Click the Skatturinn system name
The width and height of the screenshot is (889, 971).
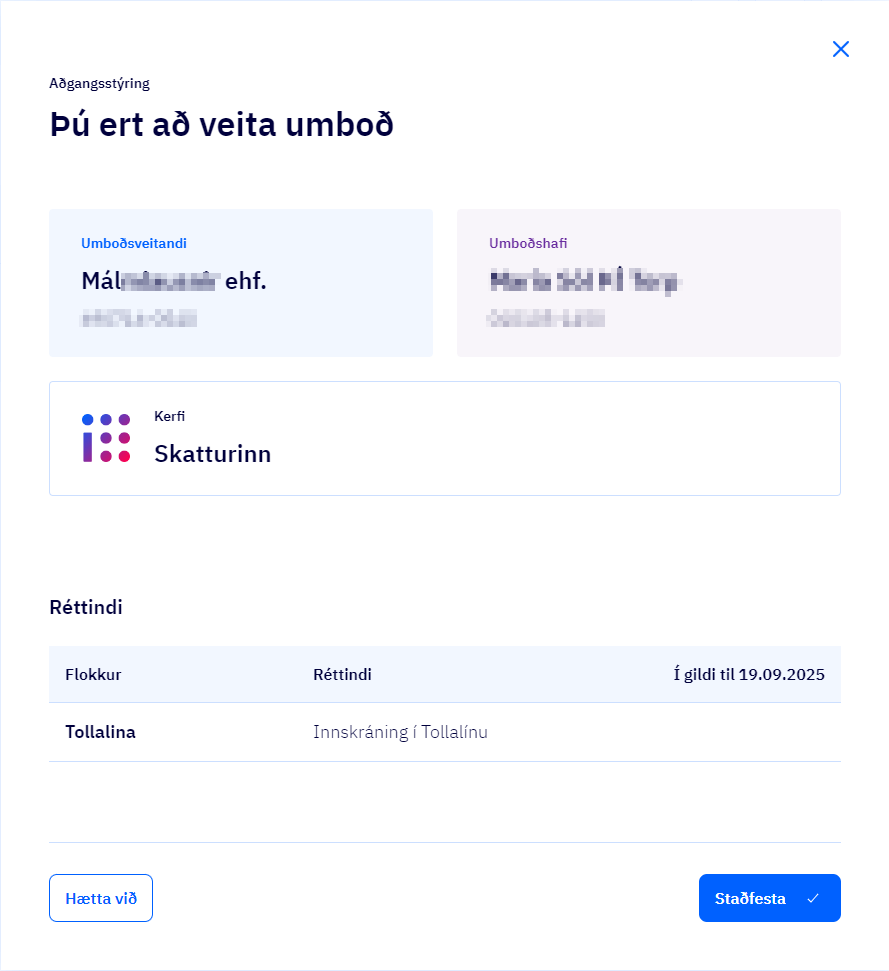pos(212,454)
